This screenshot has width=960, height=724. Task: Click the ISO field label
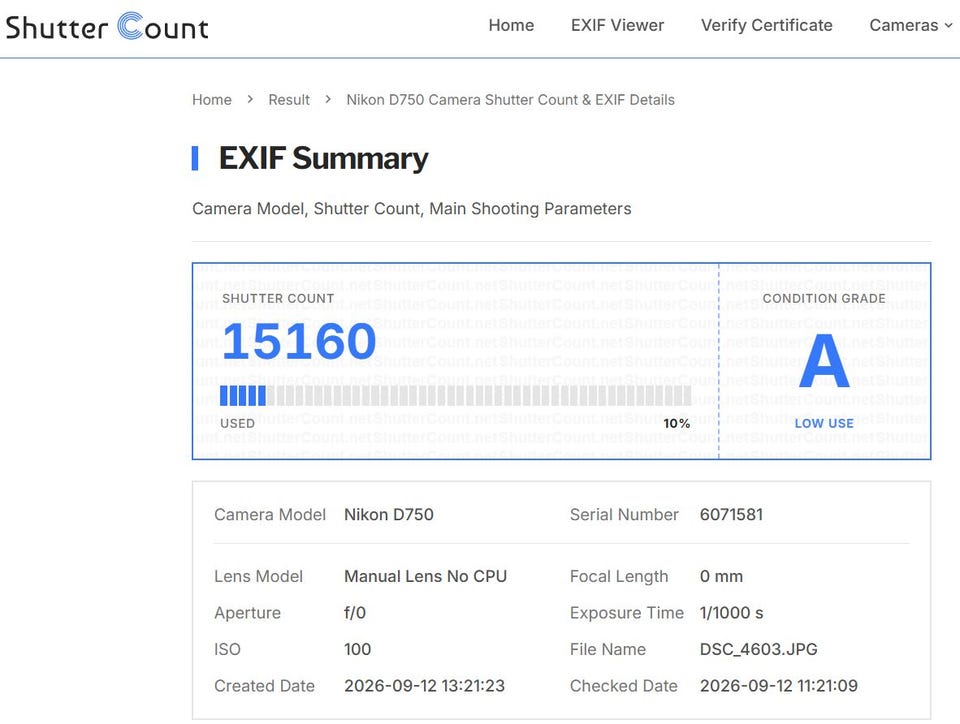227,649
